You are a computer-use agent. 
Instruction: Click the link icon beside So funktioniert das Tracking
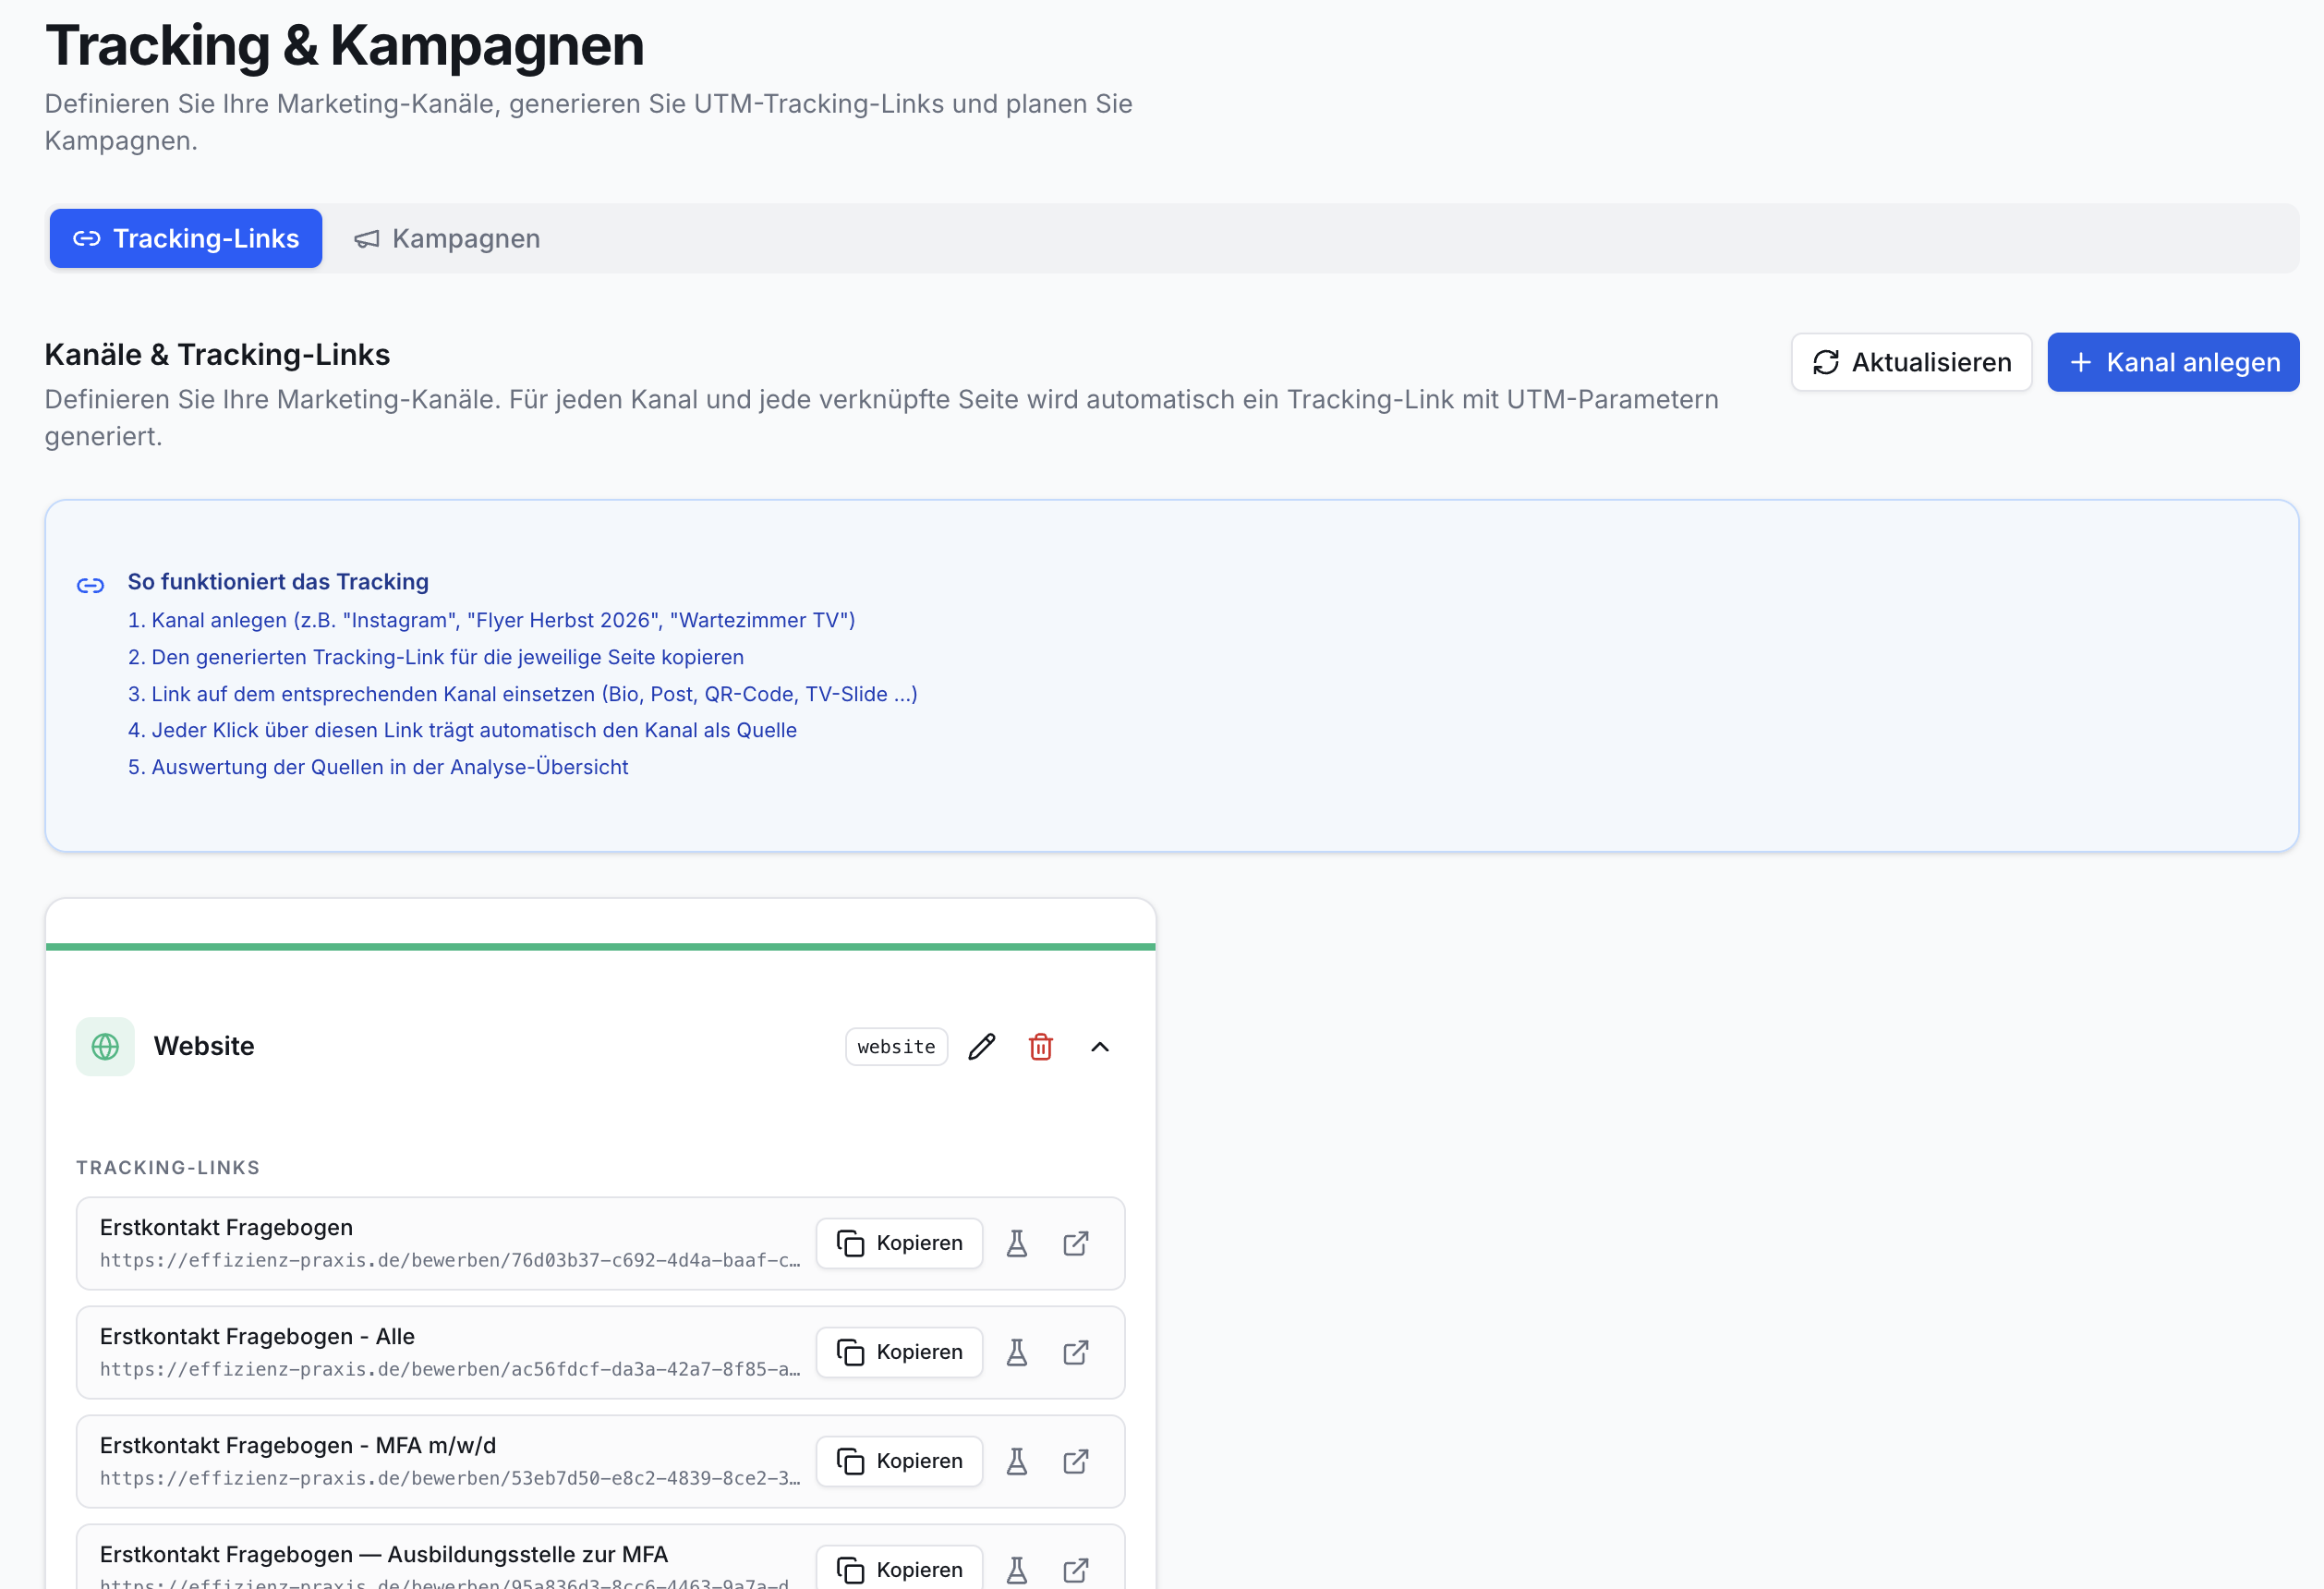(91, 585)
